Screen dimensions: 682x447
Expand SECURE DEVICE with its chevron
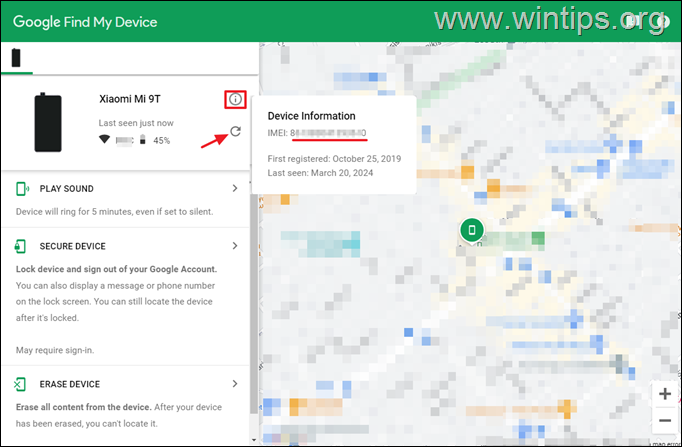(x=235, y=246)
